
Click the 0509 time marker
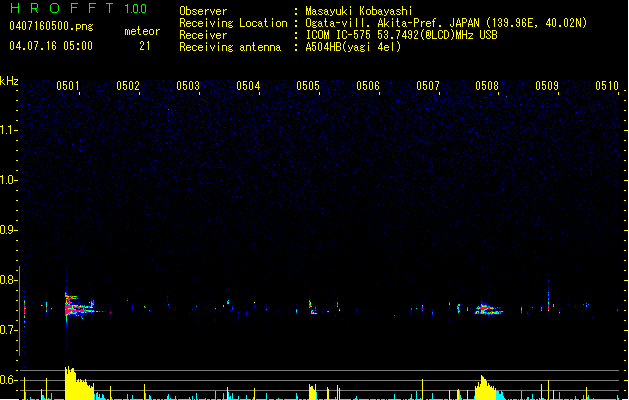547,85
